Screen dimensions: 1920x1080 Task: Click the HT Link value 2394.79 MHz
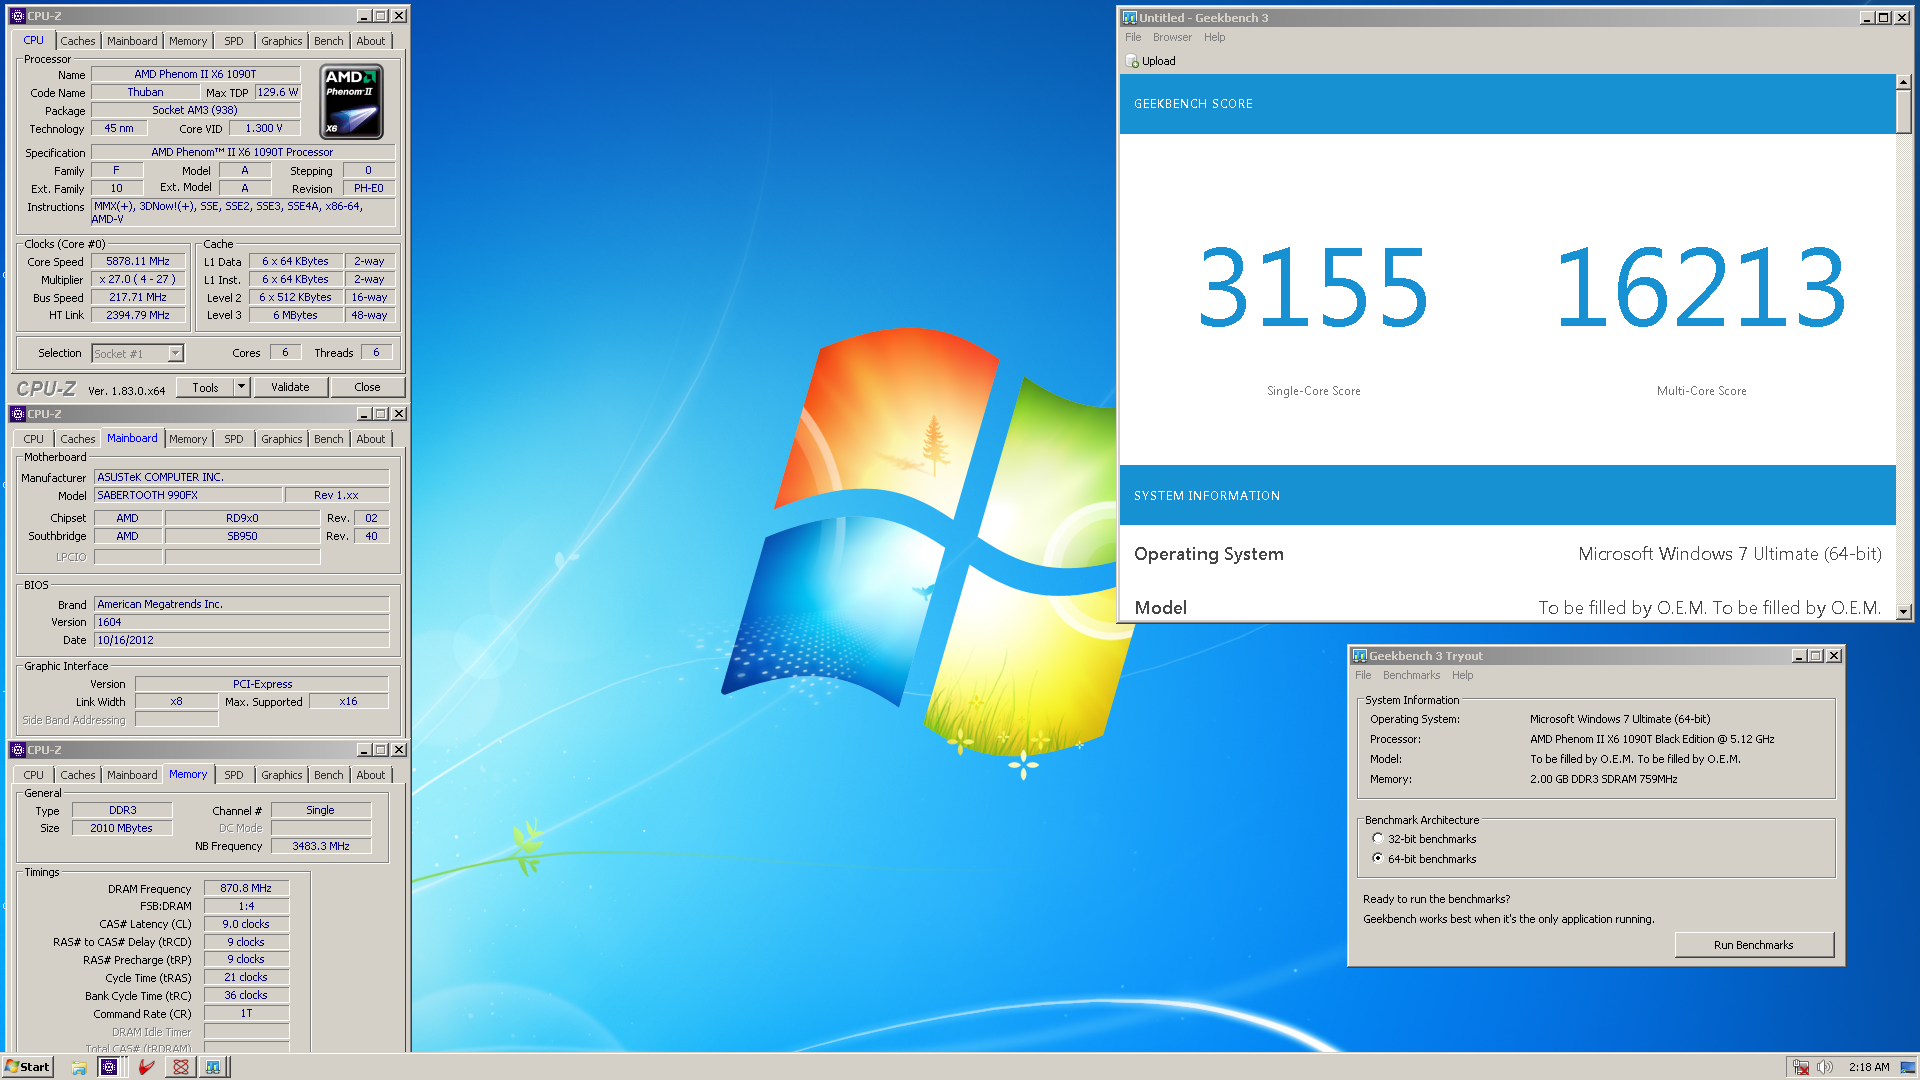coord(138,315)
